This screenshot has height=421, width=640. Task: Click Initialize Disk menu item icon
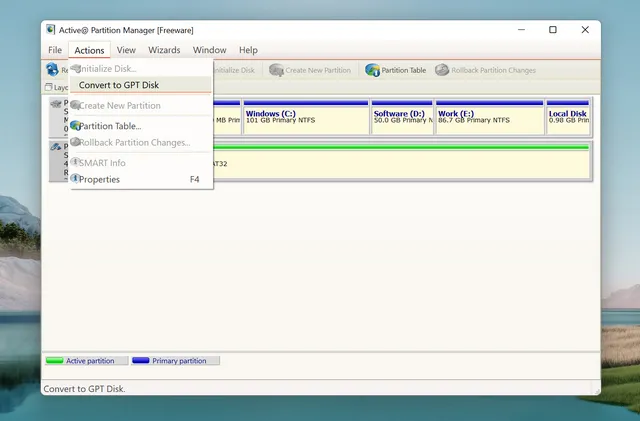click(76, 68)
